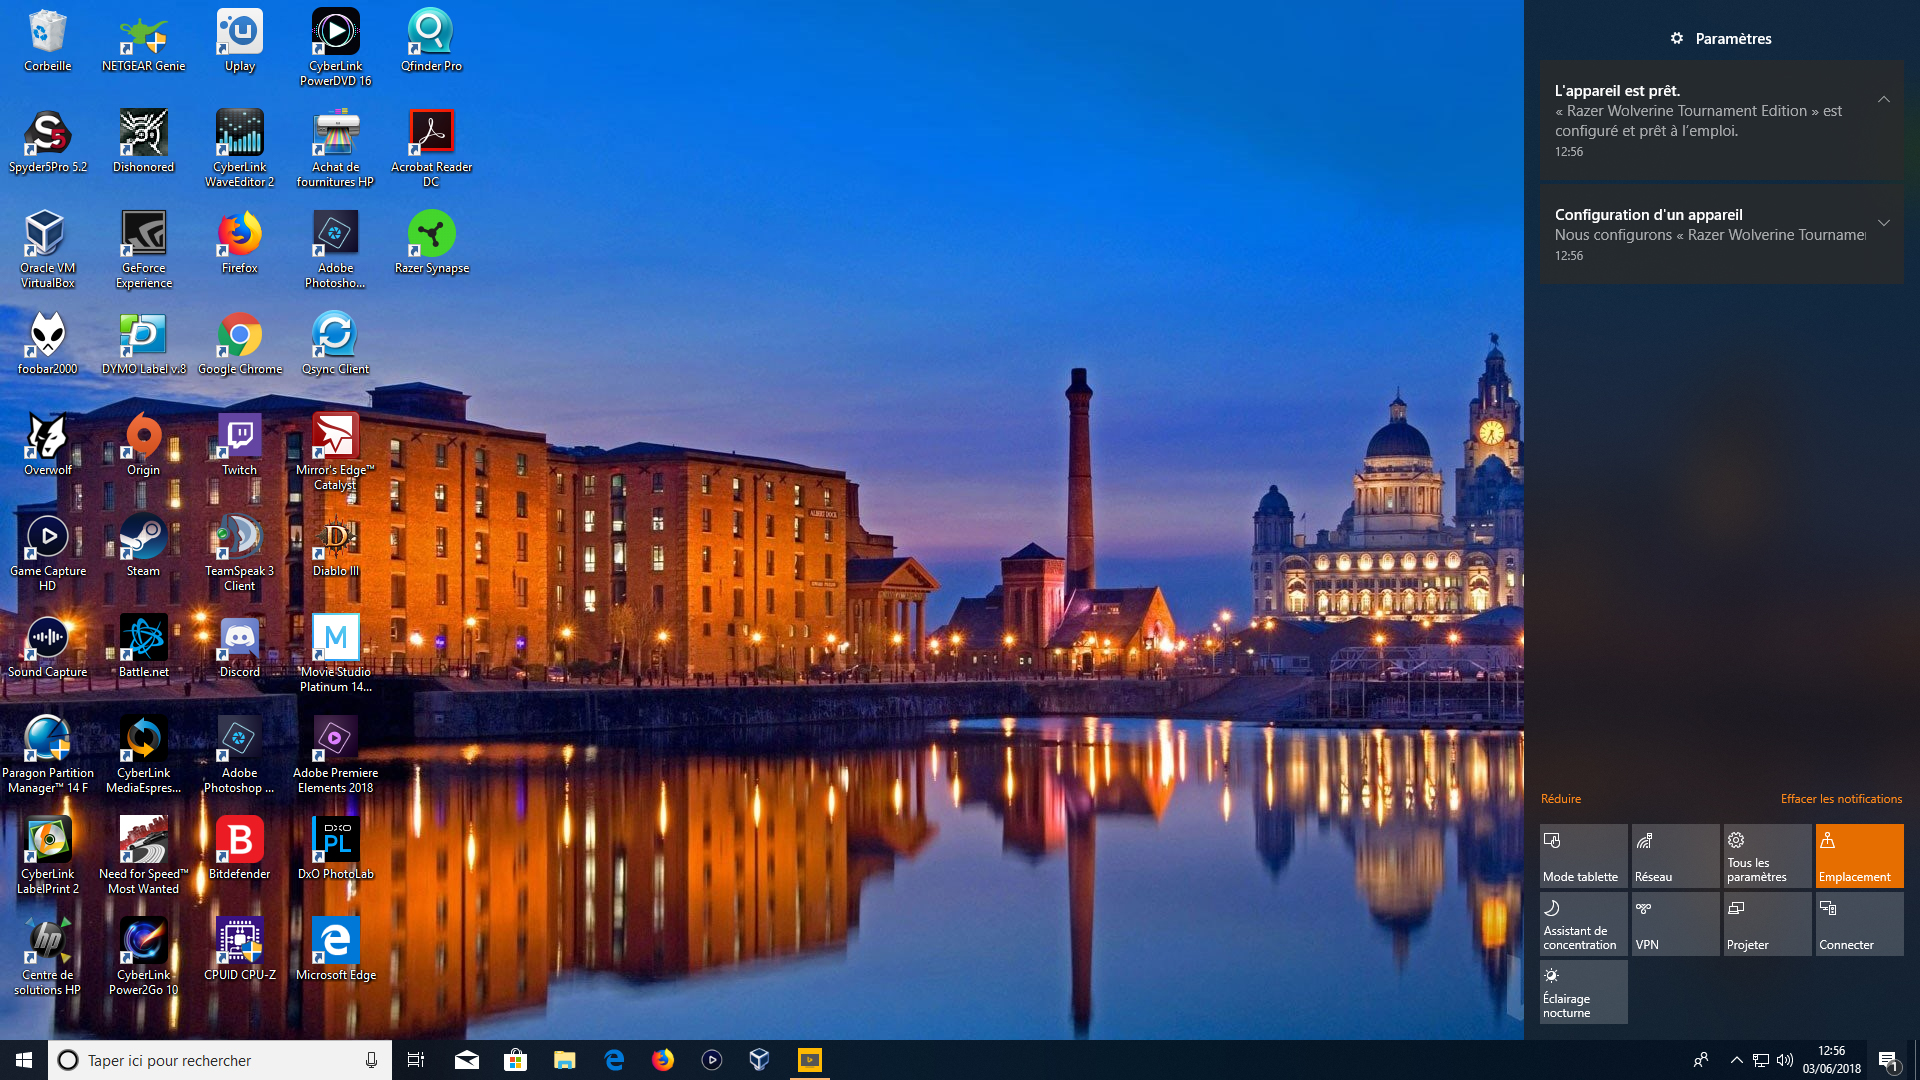1920x1080 pixels.
Task: Toggle the Emplacement quick action
Action: (x=1859, y=856)
